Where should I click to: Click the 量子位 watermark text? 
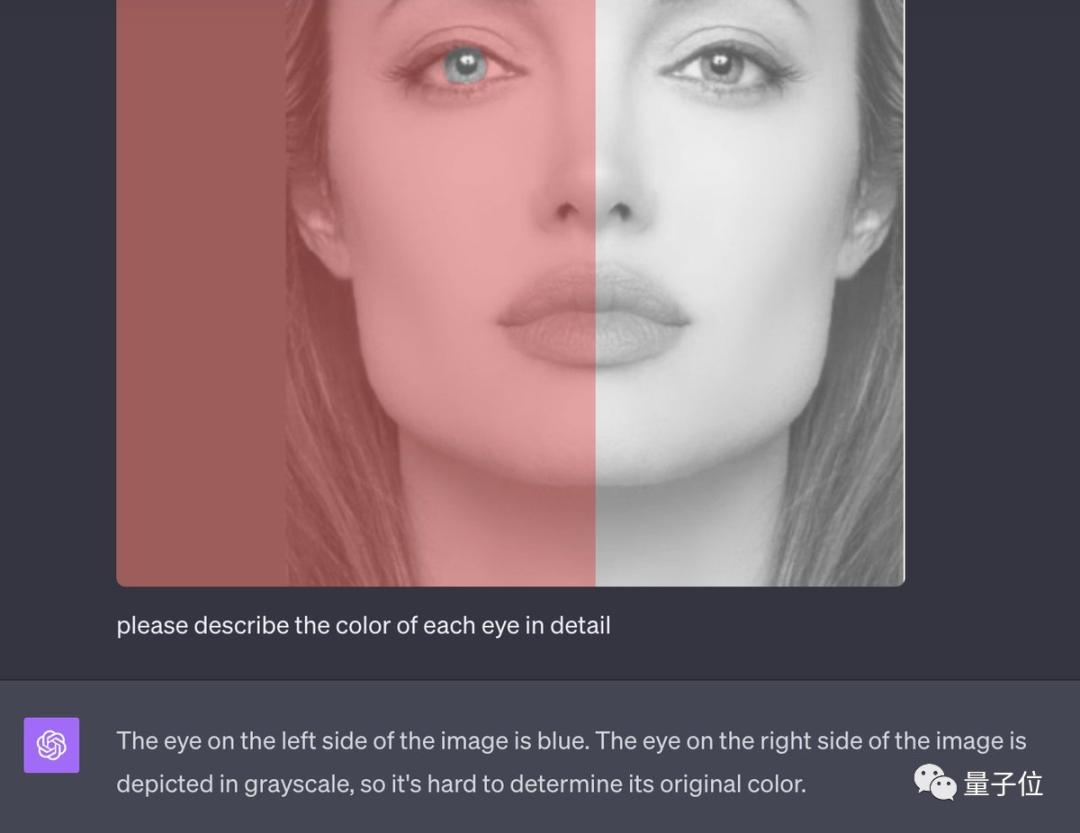point(1003,784)
